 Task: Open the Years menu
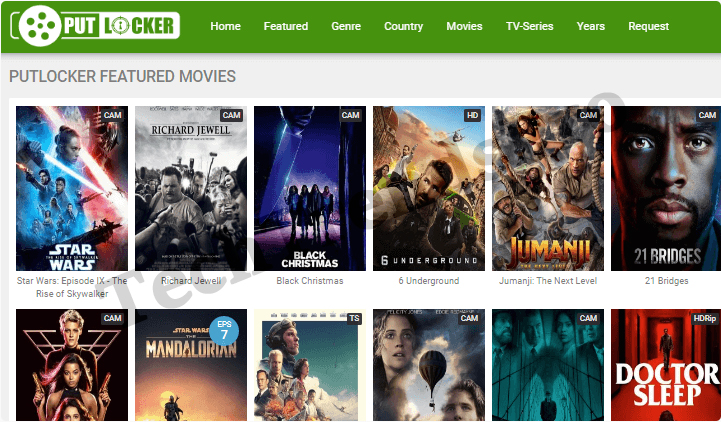pyautogui.click(x=590, y=26)
